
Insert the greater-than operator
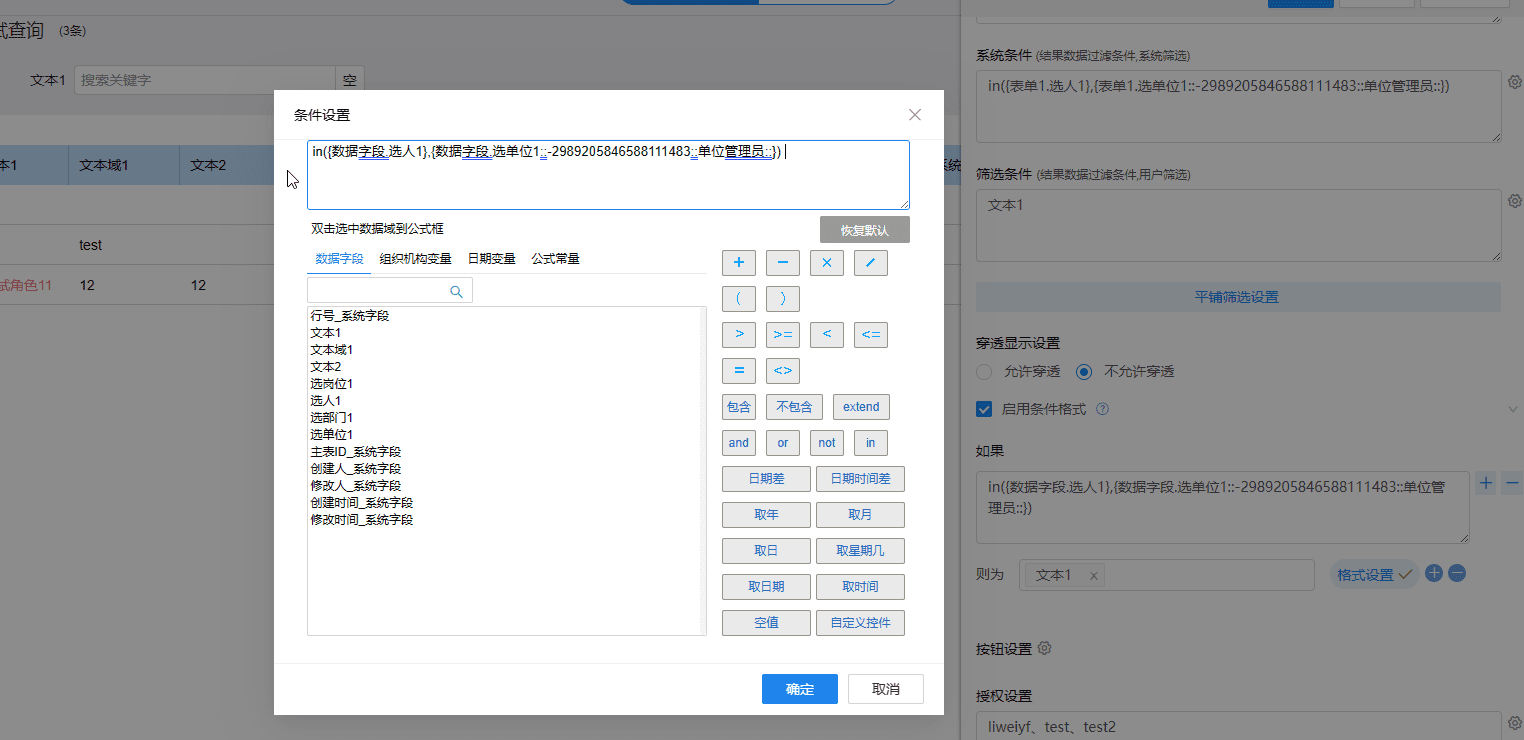738,335
